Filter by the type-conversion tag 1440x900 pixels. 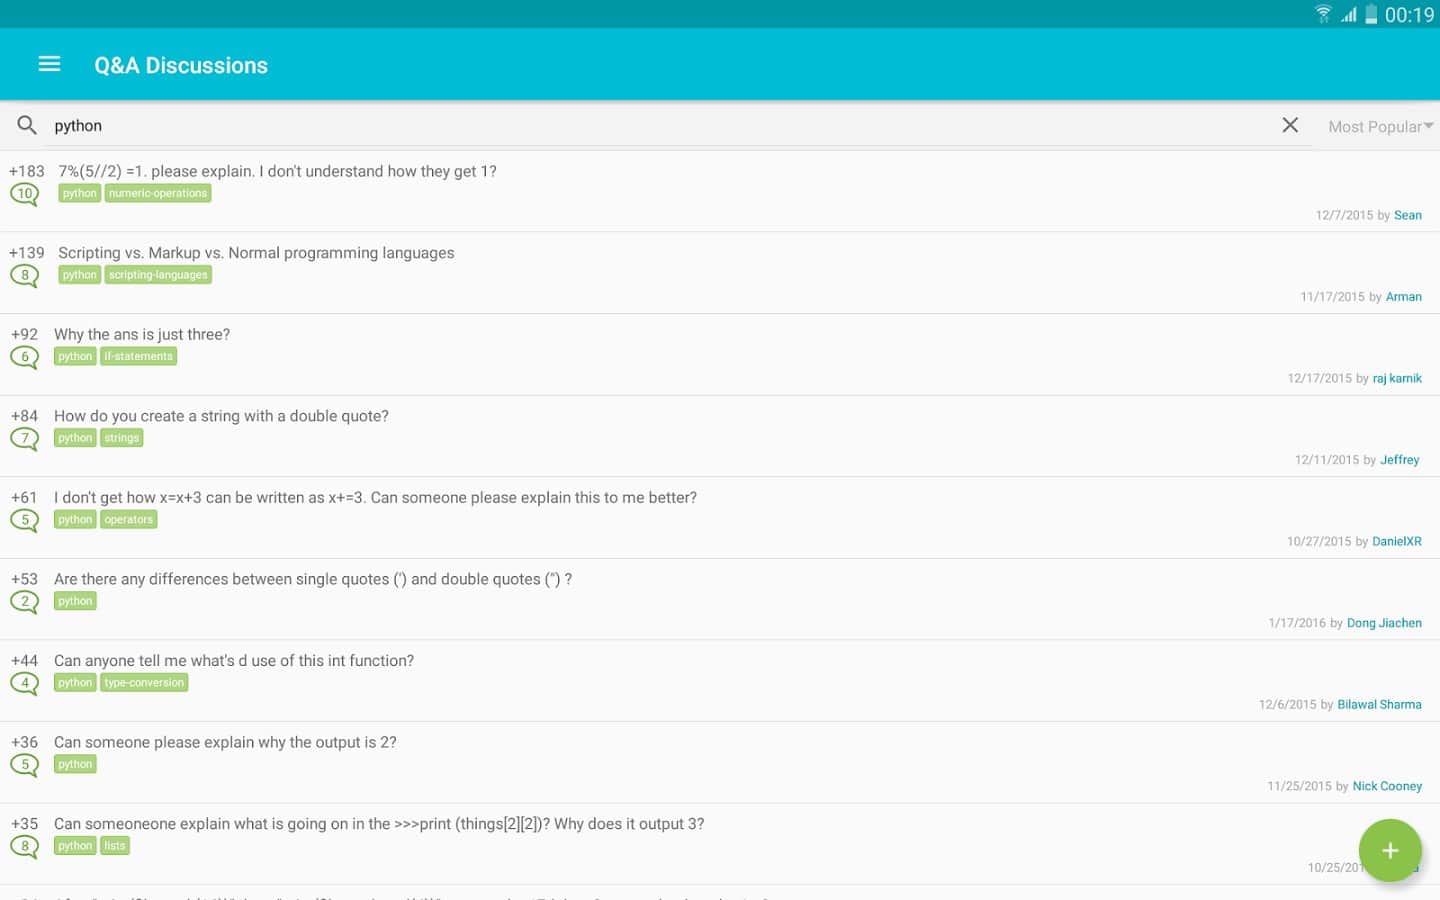[x=144, y=683]
